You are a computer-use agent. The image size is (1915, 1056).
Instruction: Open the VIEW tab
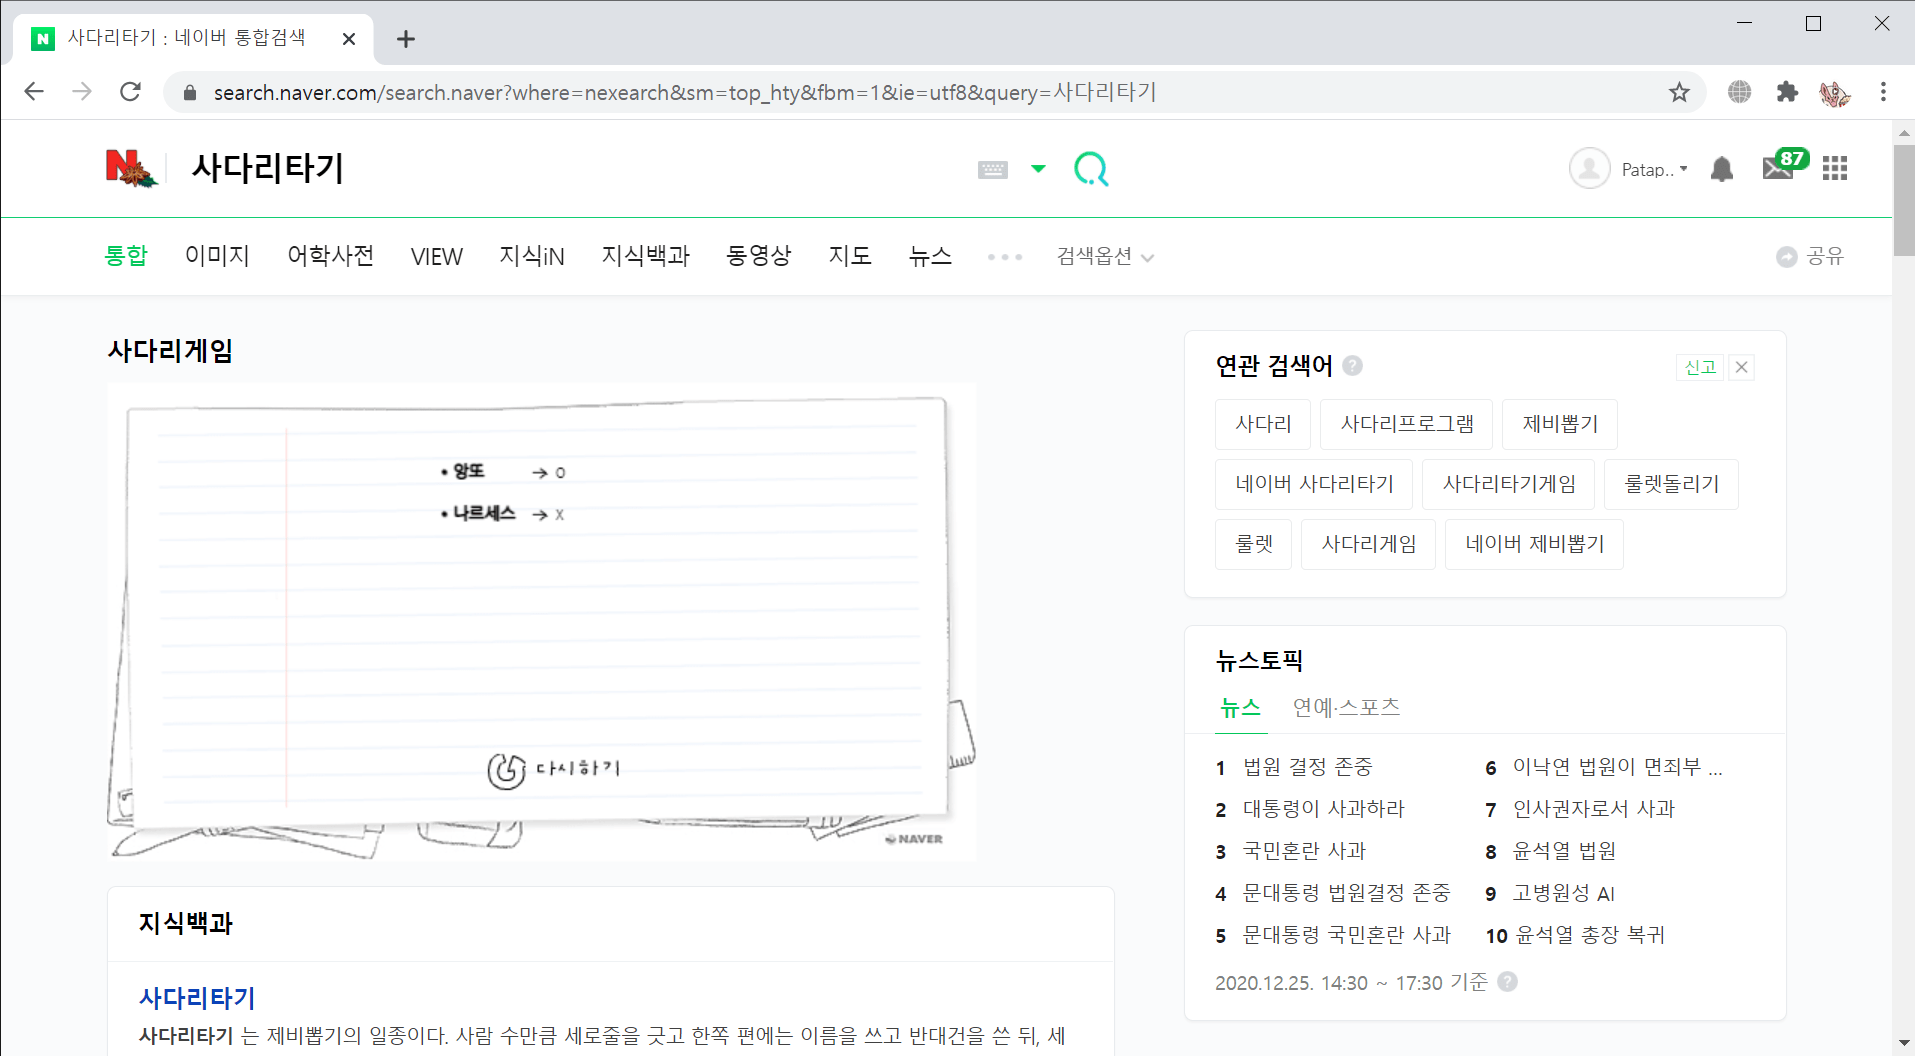(437, 257)
